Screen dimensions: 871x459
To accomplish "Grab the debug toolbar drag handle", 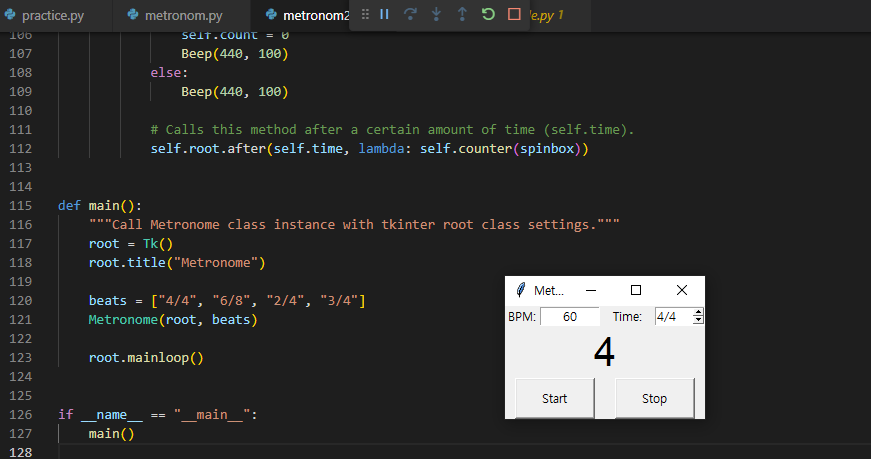I will 364,15.
